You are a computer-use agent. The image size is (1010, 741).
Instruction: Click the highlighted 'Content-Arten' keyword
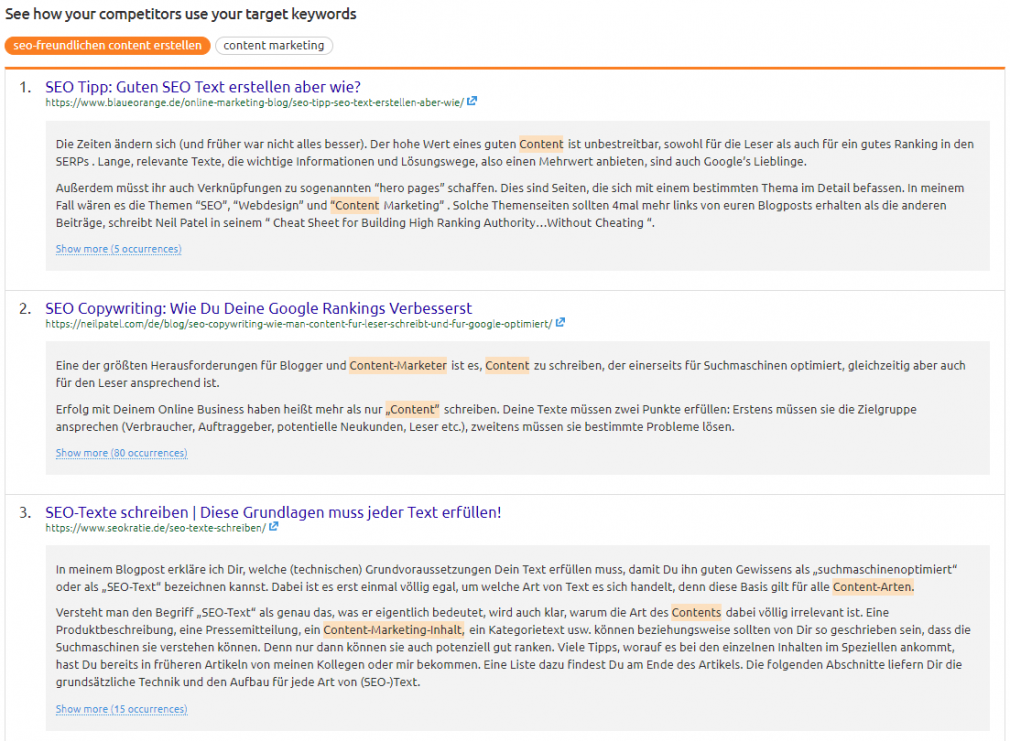tap(872, 587)
